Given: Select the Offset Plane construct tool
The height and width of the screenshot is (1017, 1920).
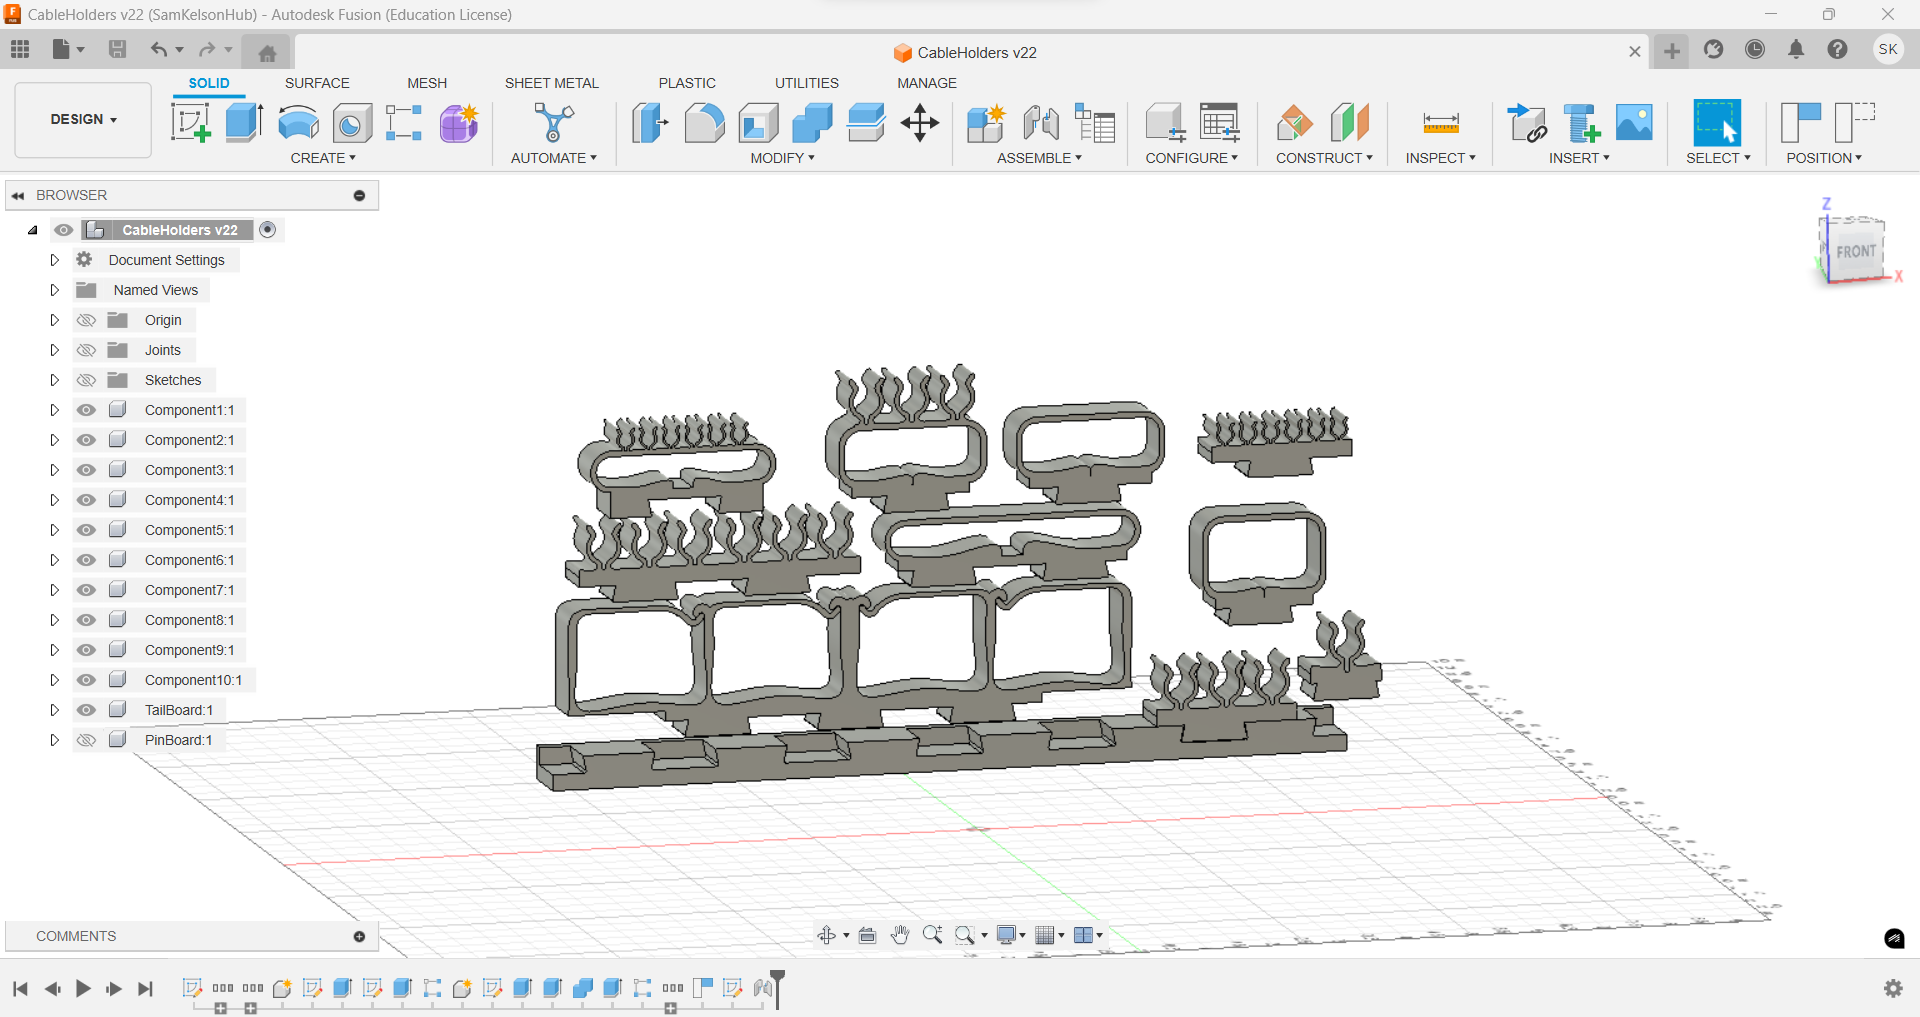Looking at the screenshot, I should coord(1295,123).
